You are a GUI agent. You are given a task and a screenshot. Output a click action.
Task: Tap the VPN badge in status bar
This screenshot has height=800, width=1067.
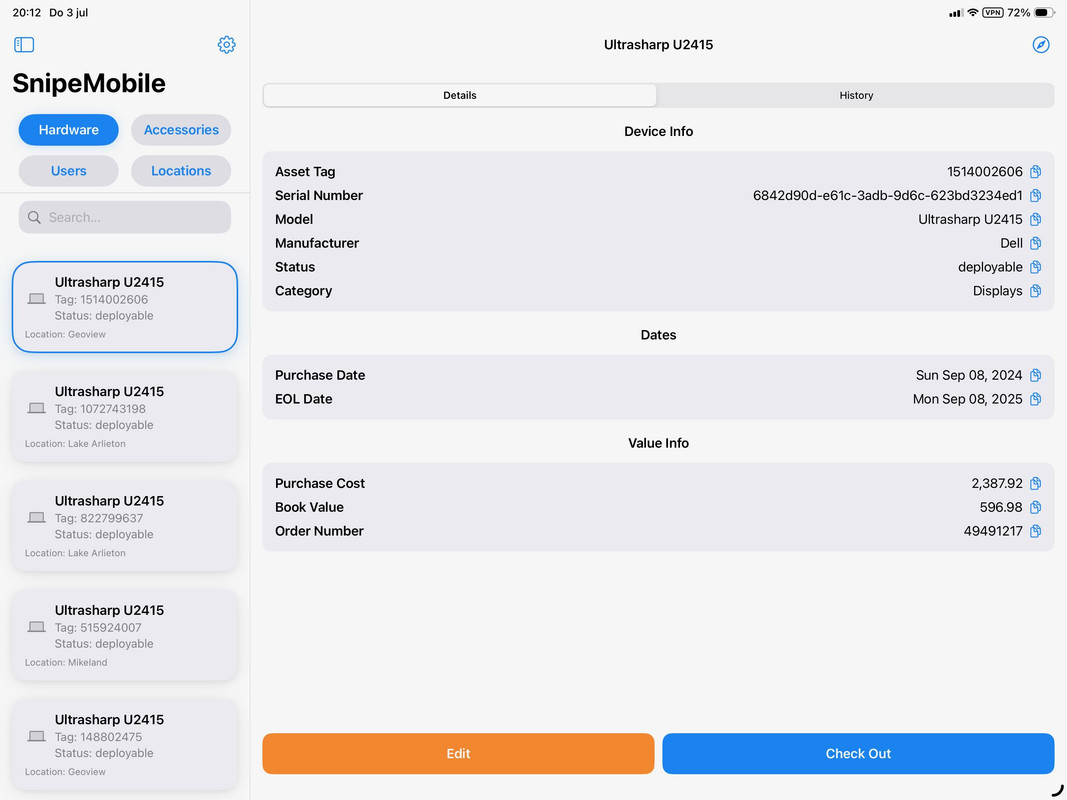point(993,12)
